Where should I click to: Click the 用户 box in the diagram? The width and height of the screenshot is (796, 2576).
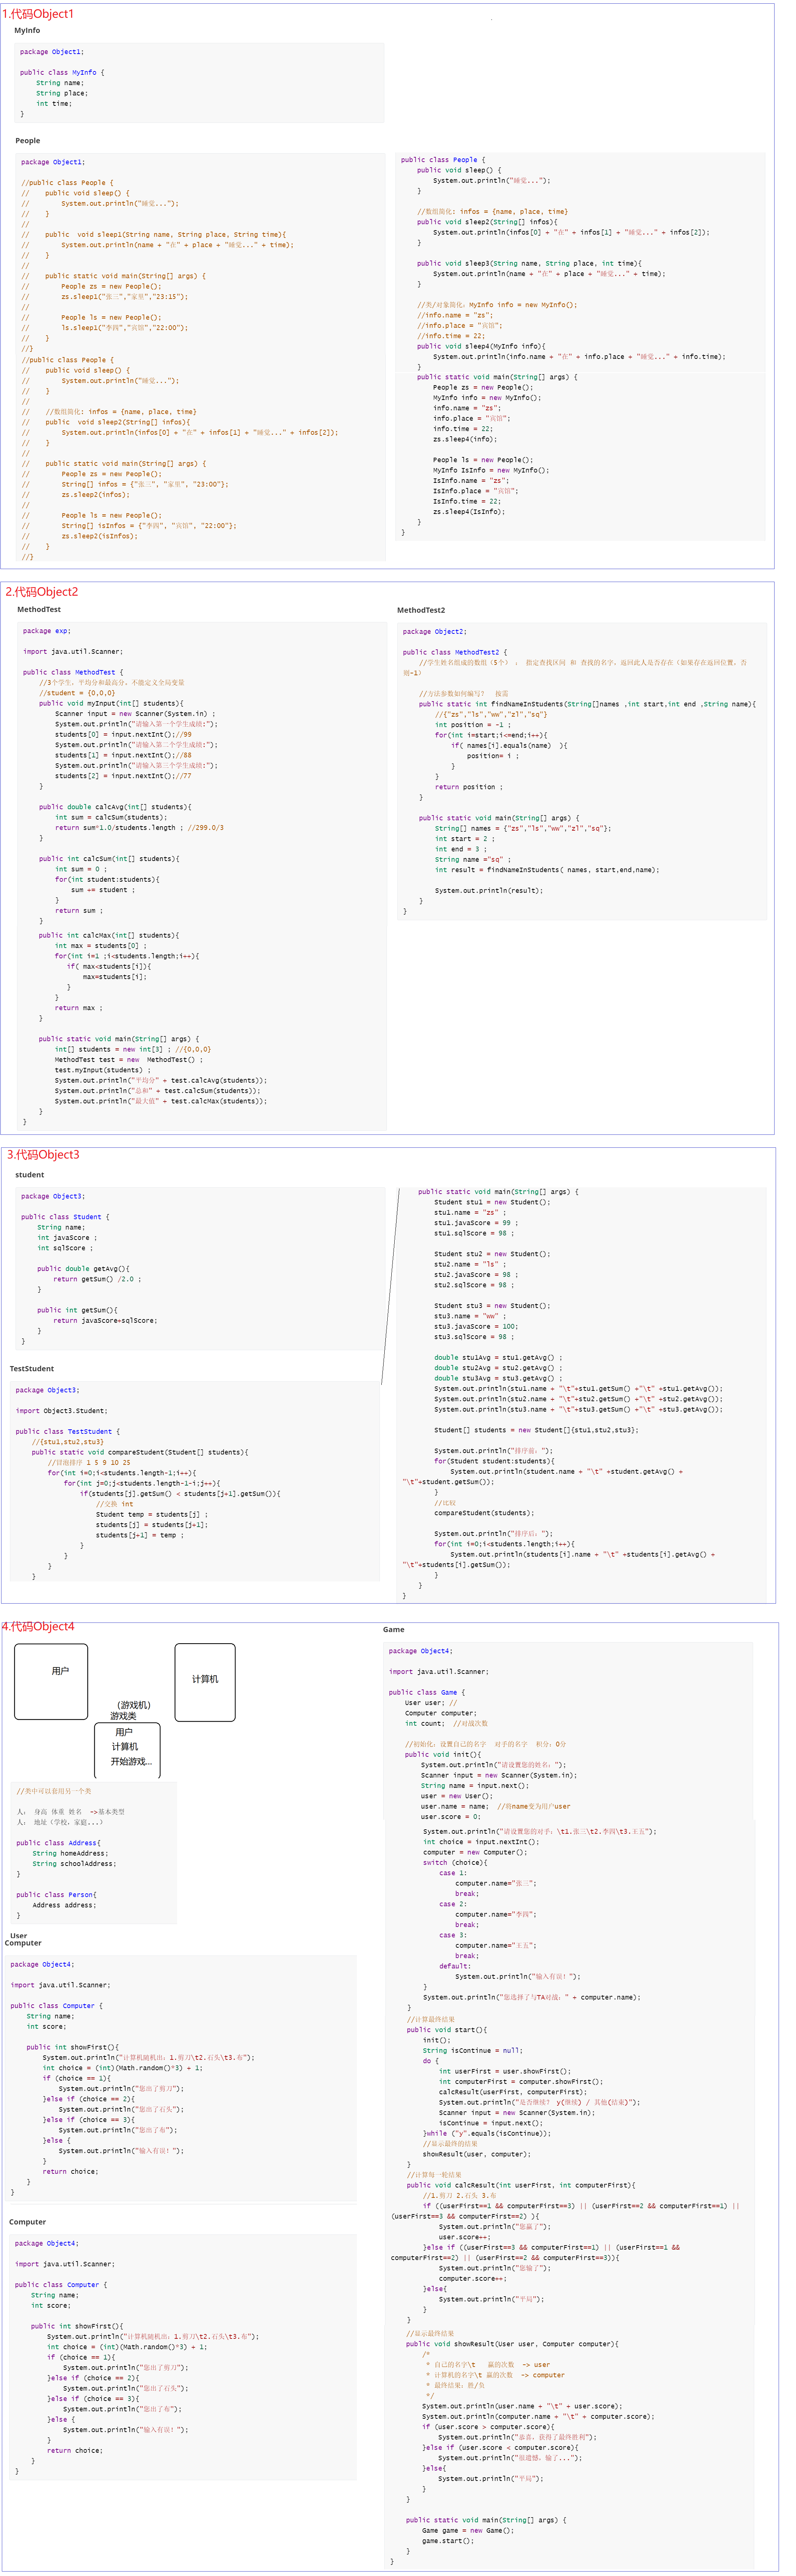[51, 1681]
